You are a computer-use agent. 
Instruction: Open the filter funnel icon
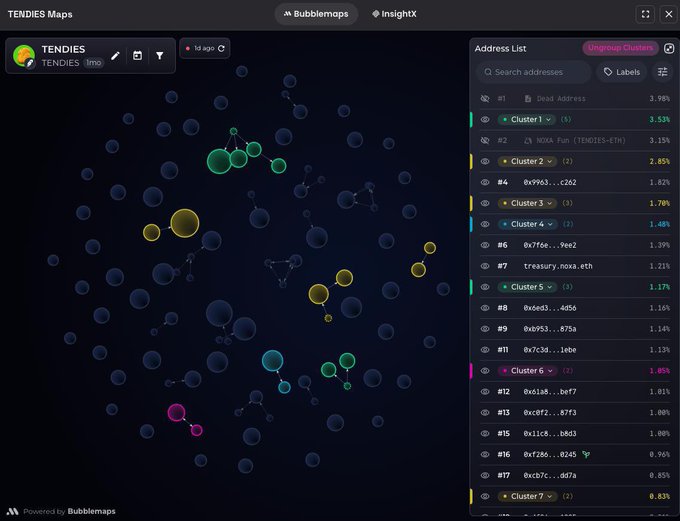click(x=160, y=56)
